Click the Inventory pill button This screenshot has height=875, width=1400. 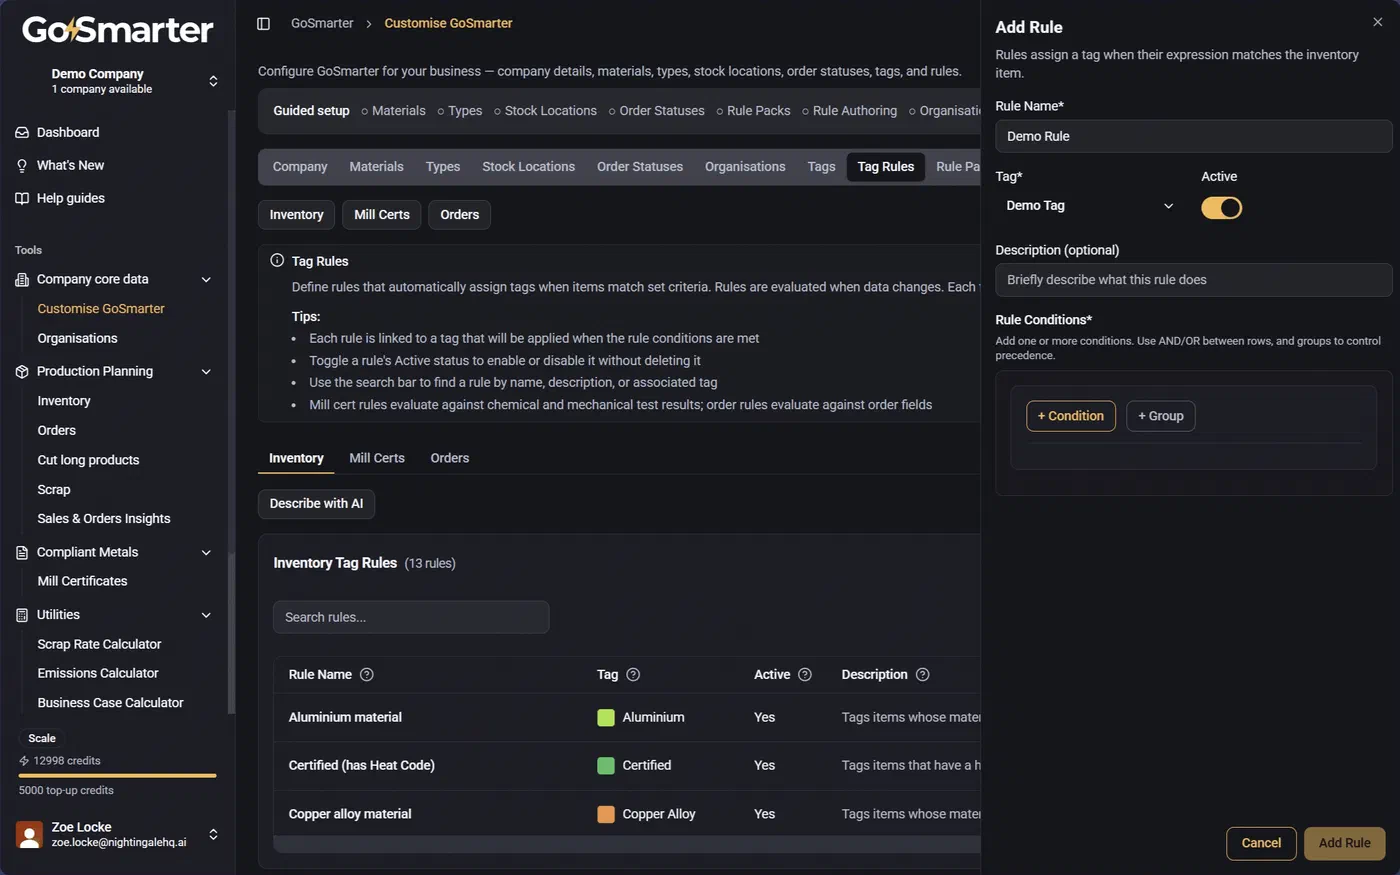coord(296,215)
